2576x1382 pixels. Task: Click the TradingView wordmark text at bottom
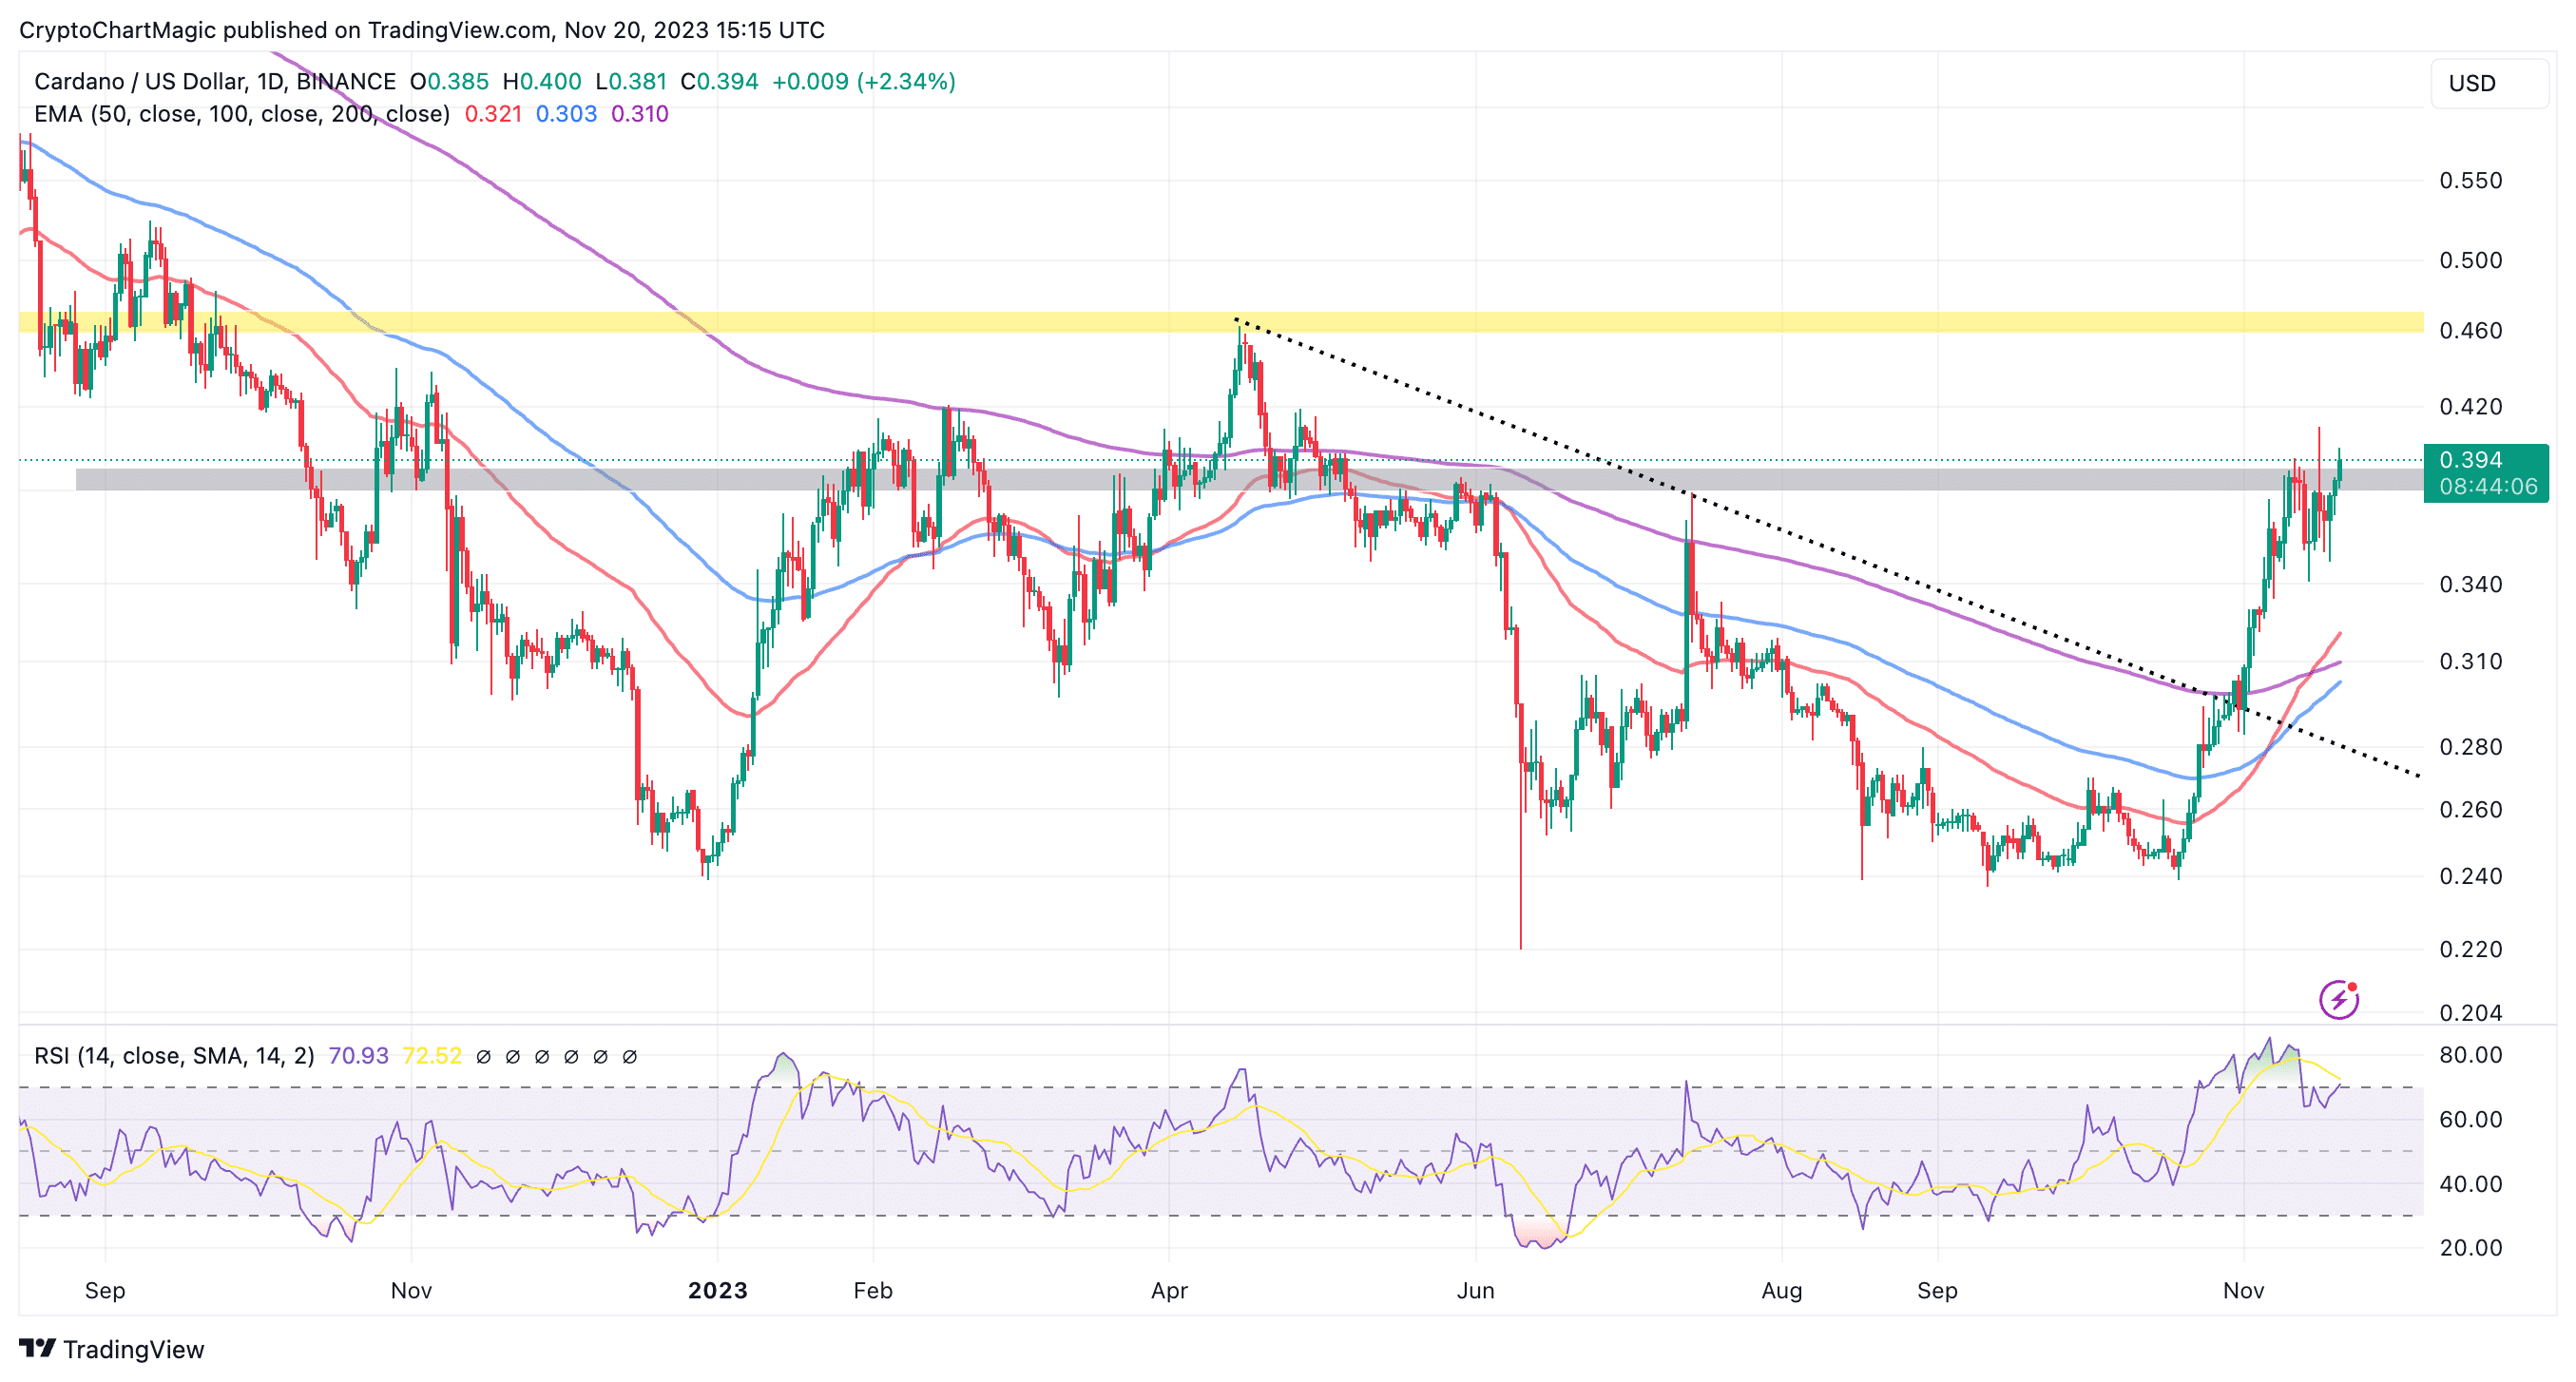(x=134, y=1350)
